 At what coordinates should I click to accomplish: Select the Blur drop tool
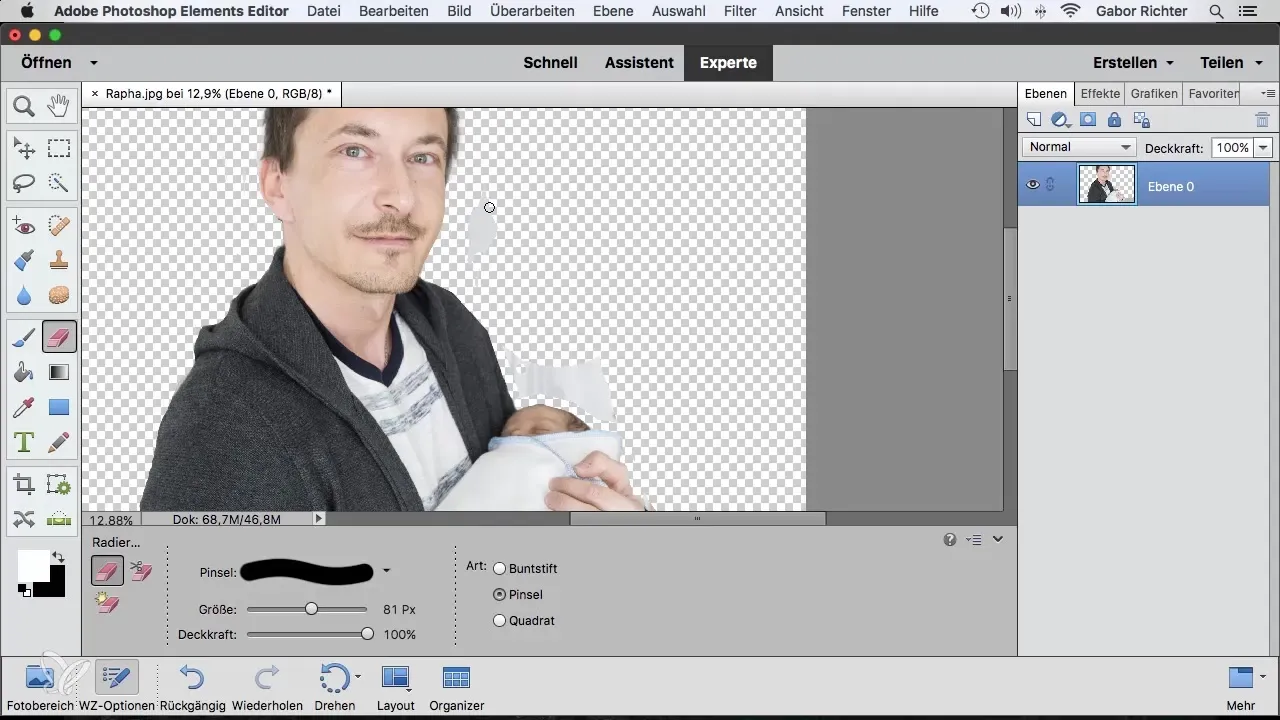[x=24, y=295]
